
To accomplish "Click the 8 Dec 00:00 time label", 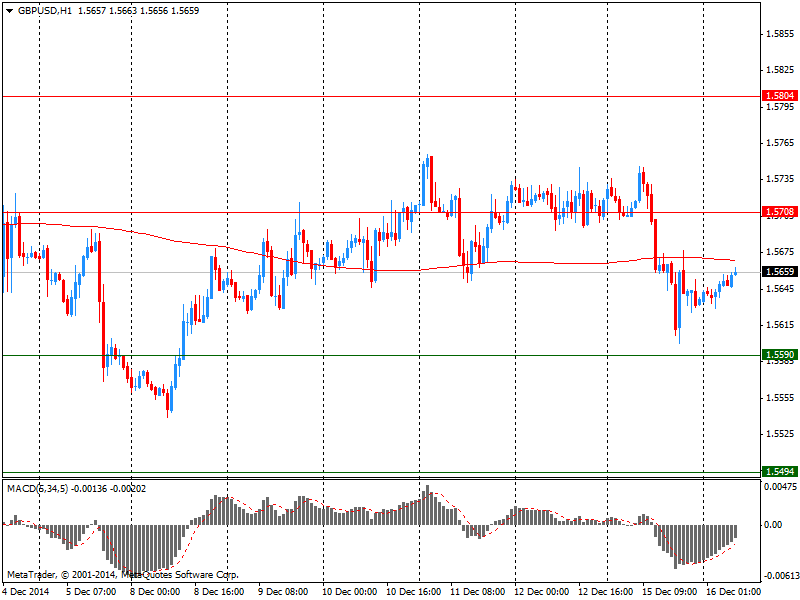I will pos(155,592).
